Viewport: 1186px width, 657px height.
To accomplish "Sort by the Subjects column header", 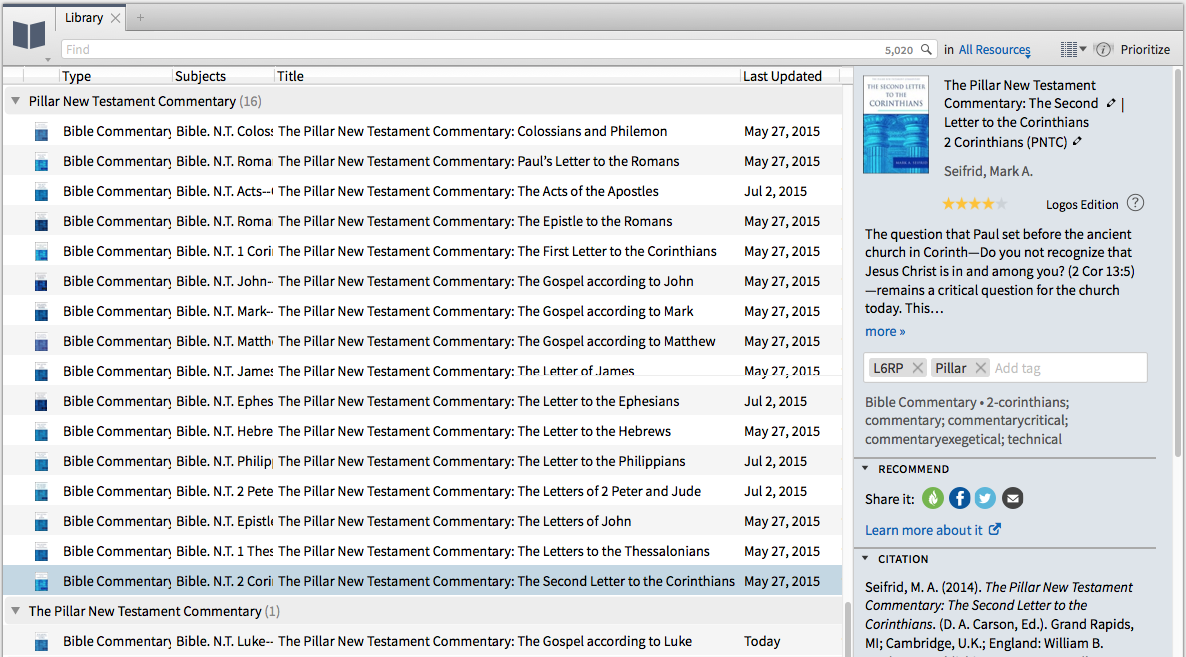I will point(200,76).
